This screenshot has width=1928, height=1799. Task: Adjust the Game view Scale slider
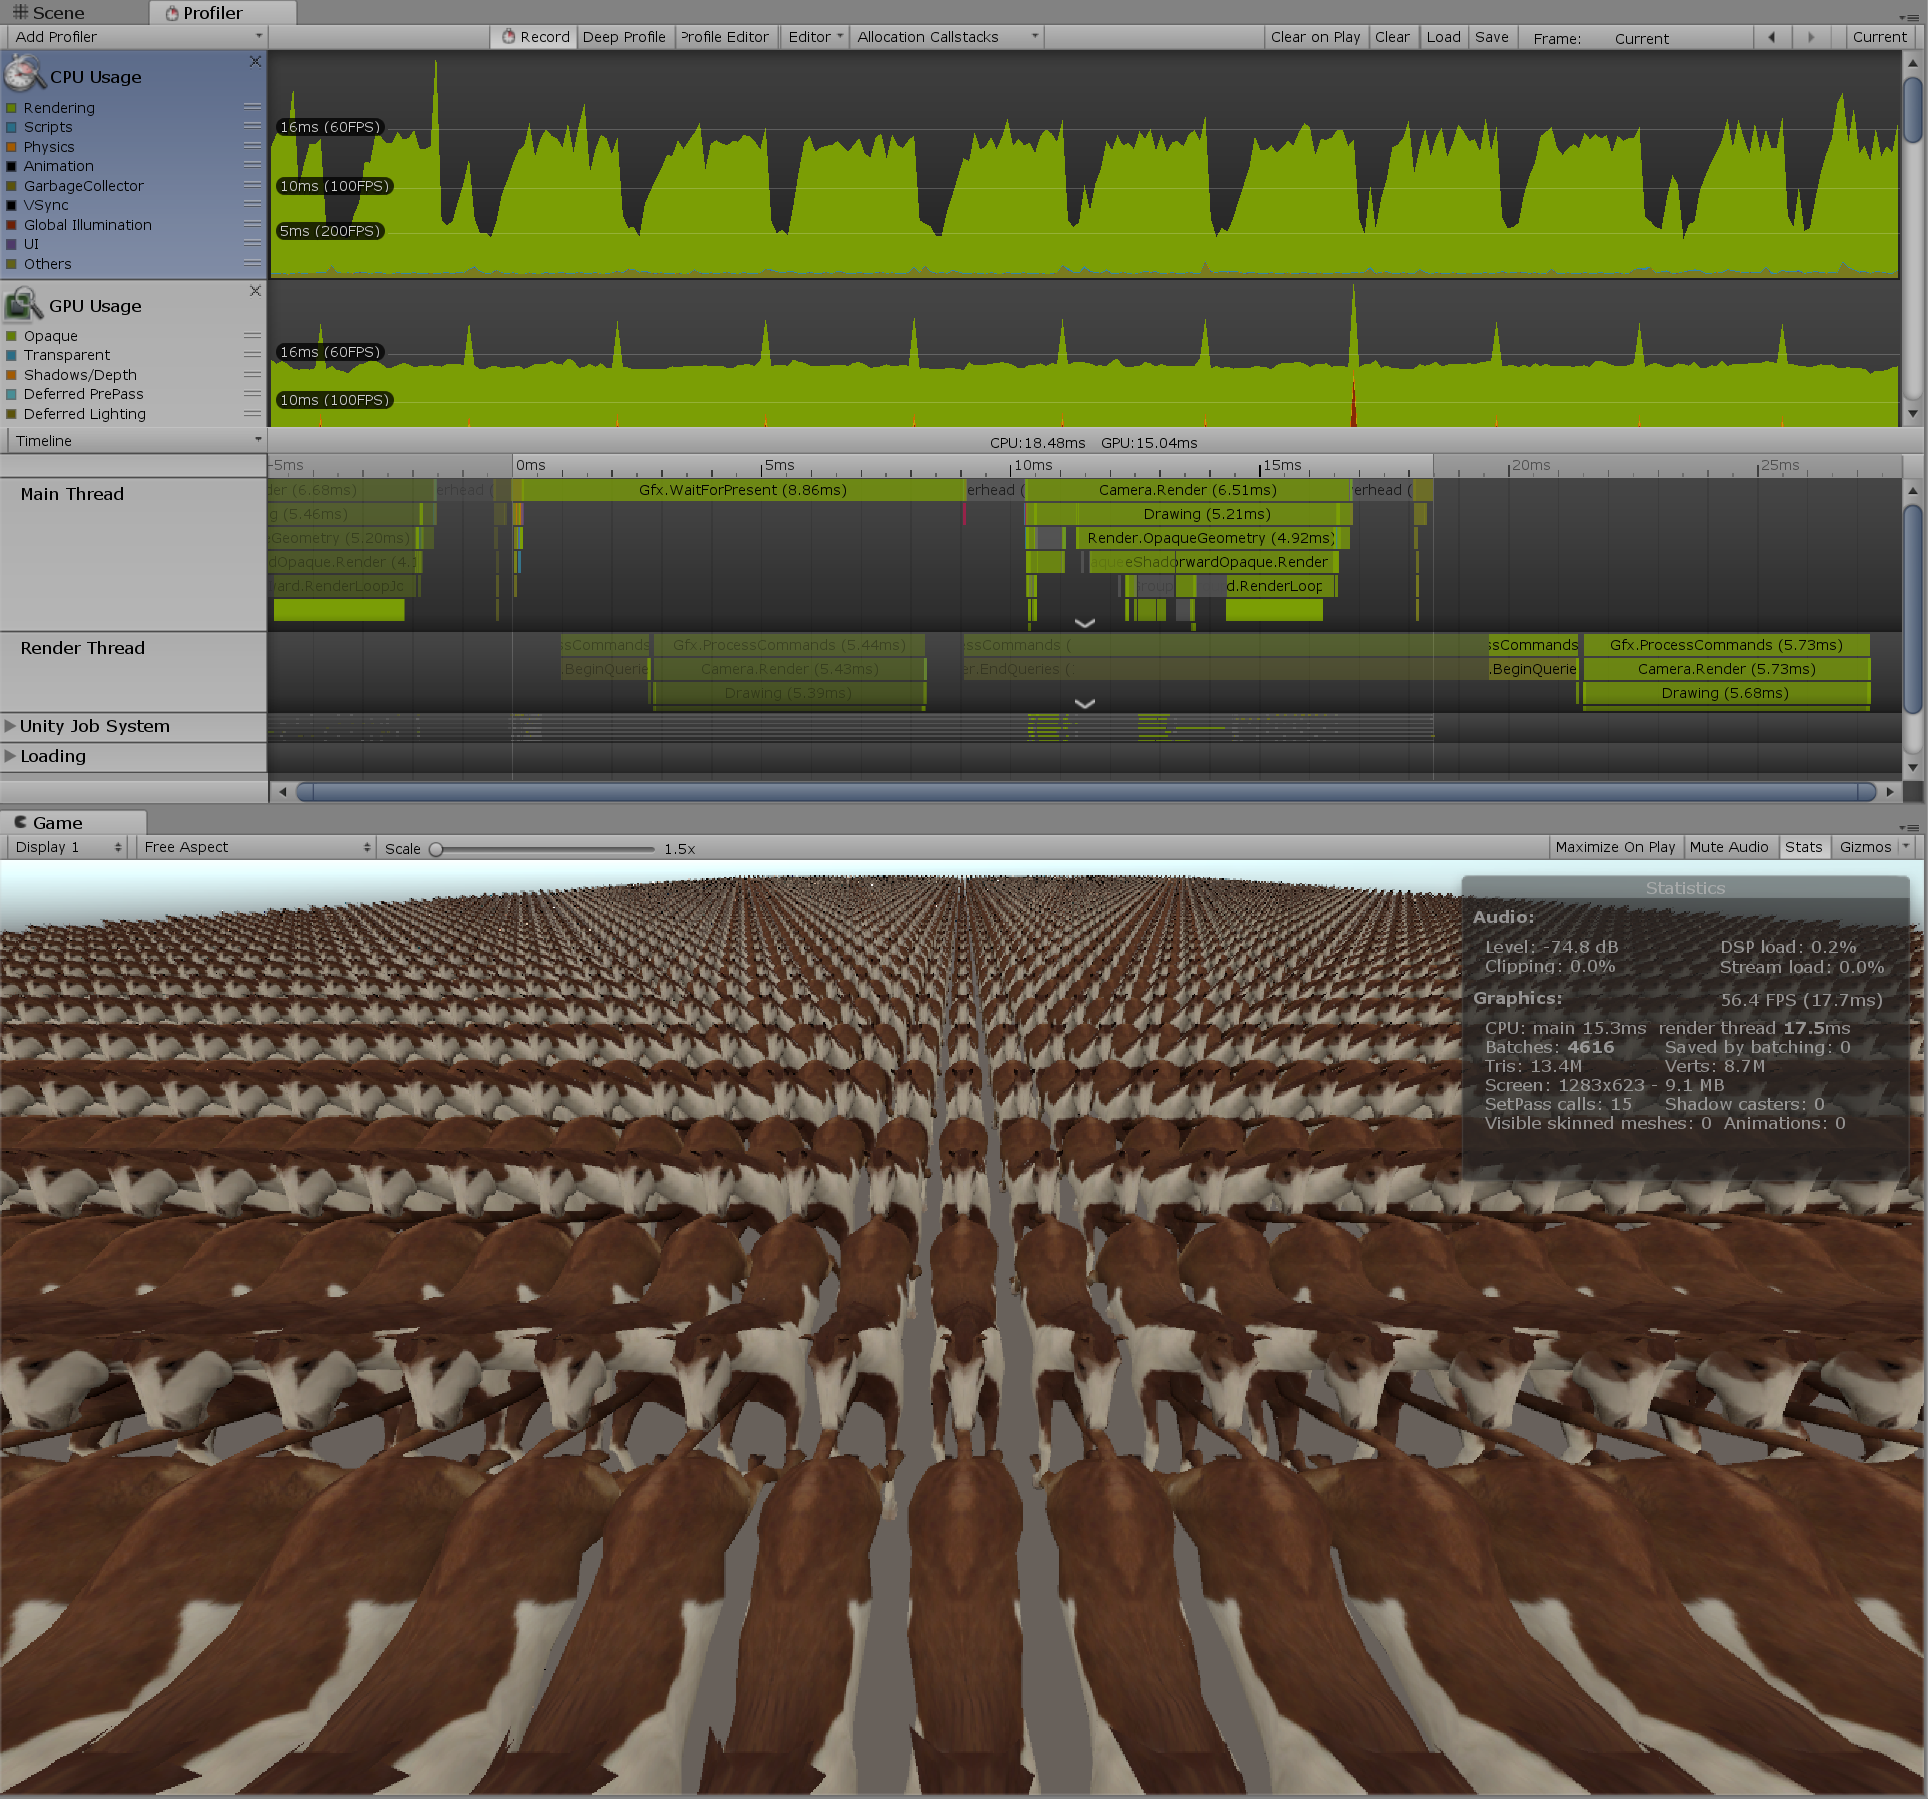tap(437, 848)
